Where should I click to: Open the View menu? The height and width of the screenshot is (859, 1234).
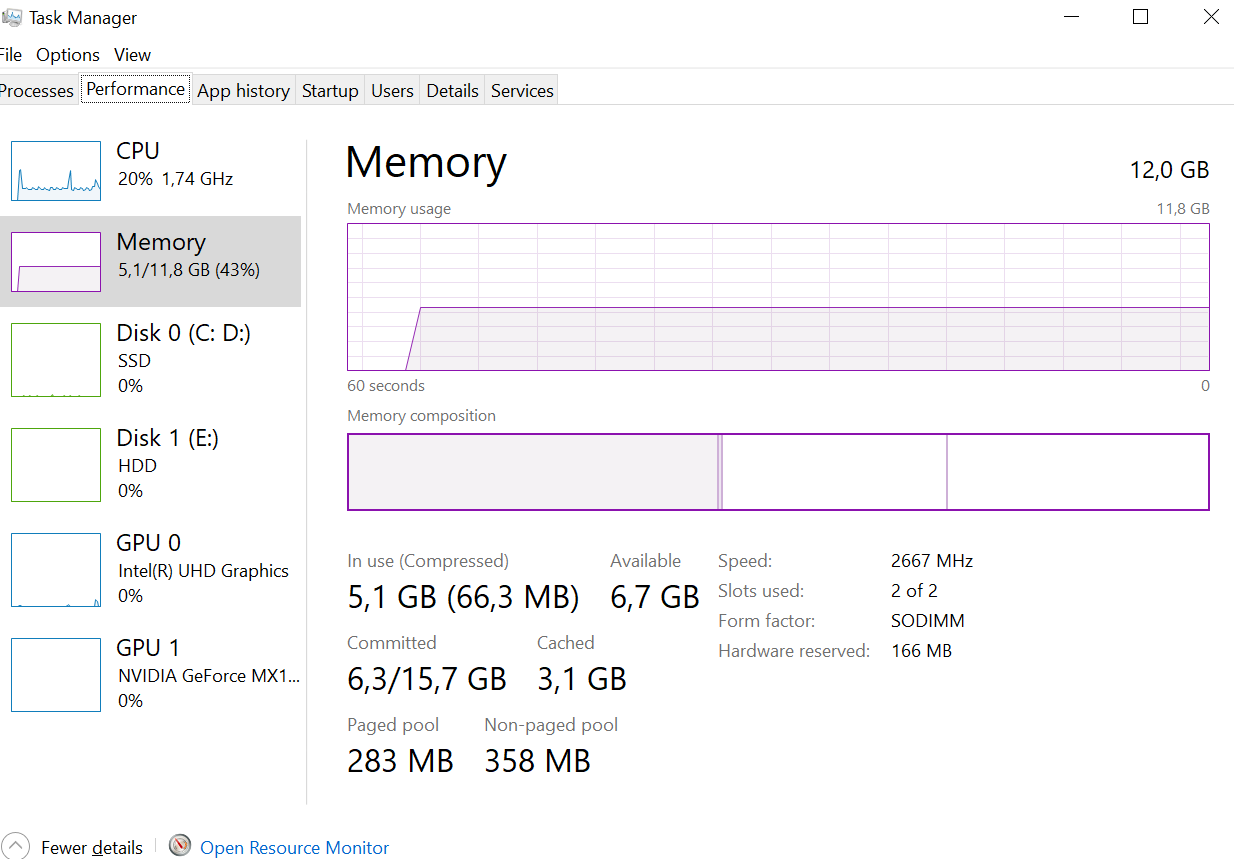tap(132, 55)
